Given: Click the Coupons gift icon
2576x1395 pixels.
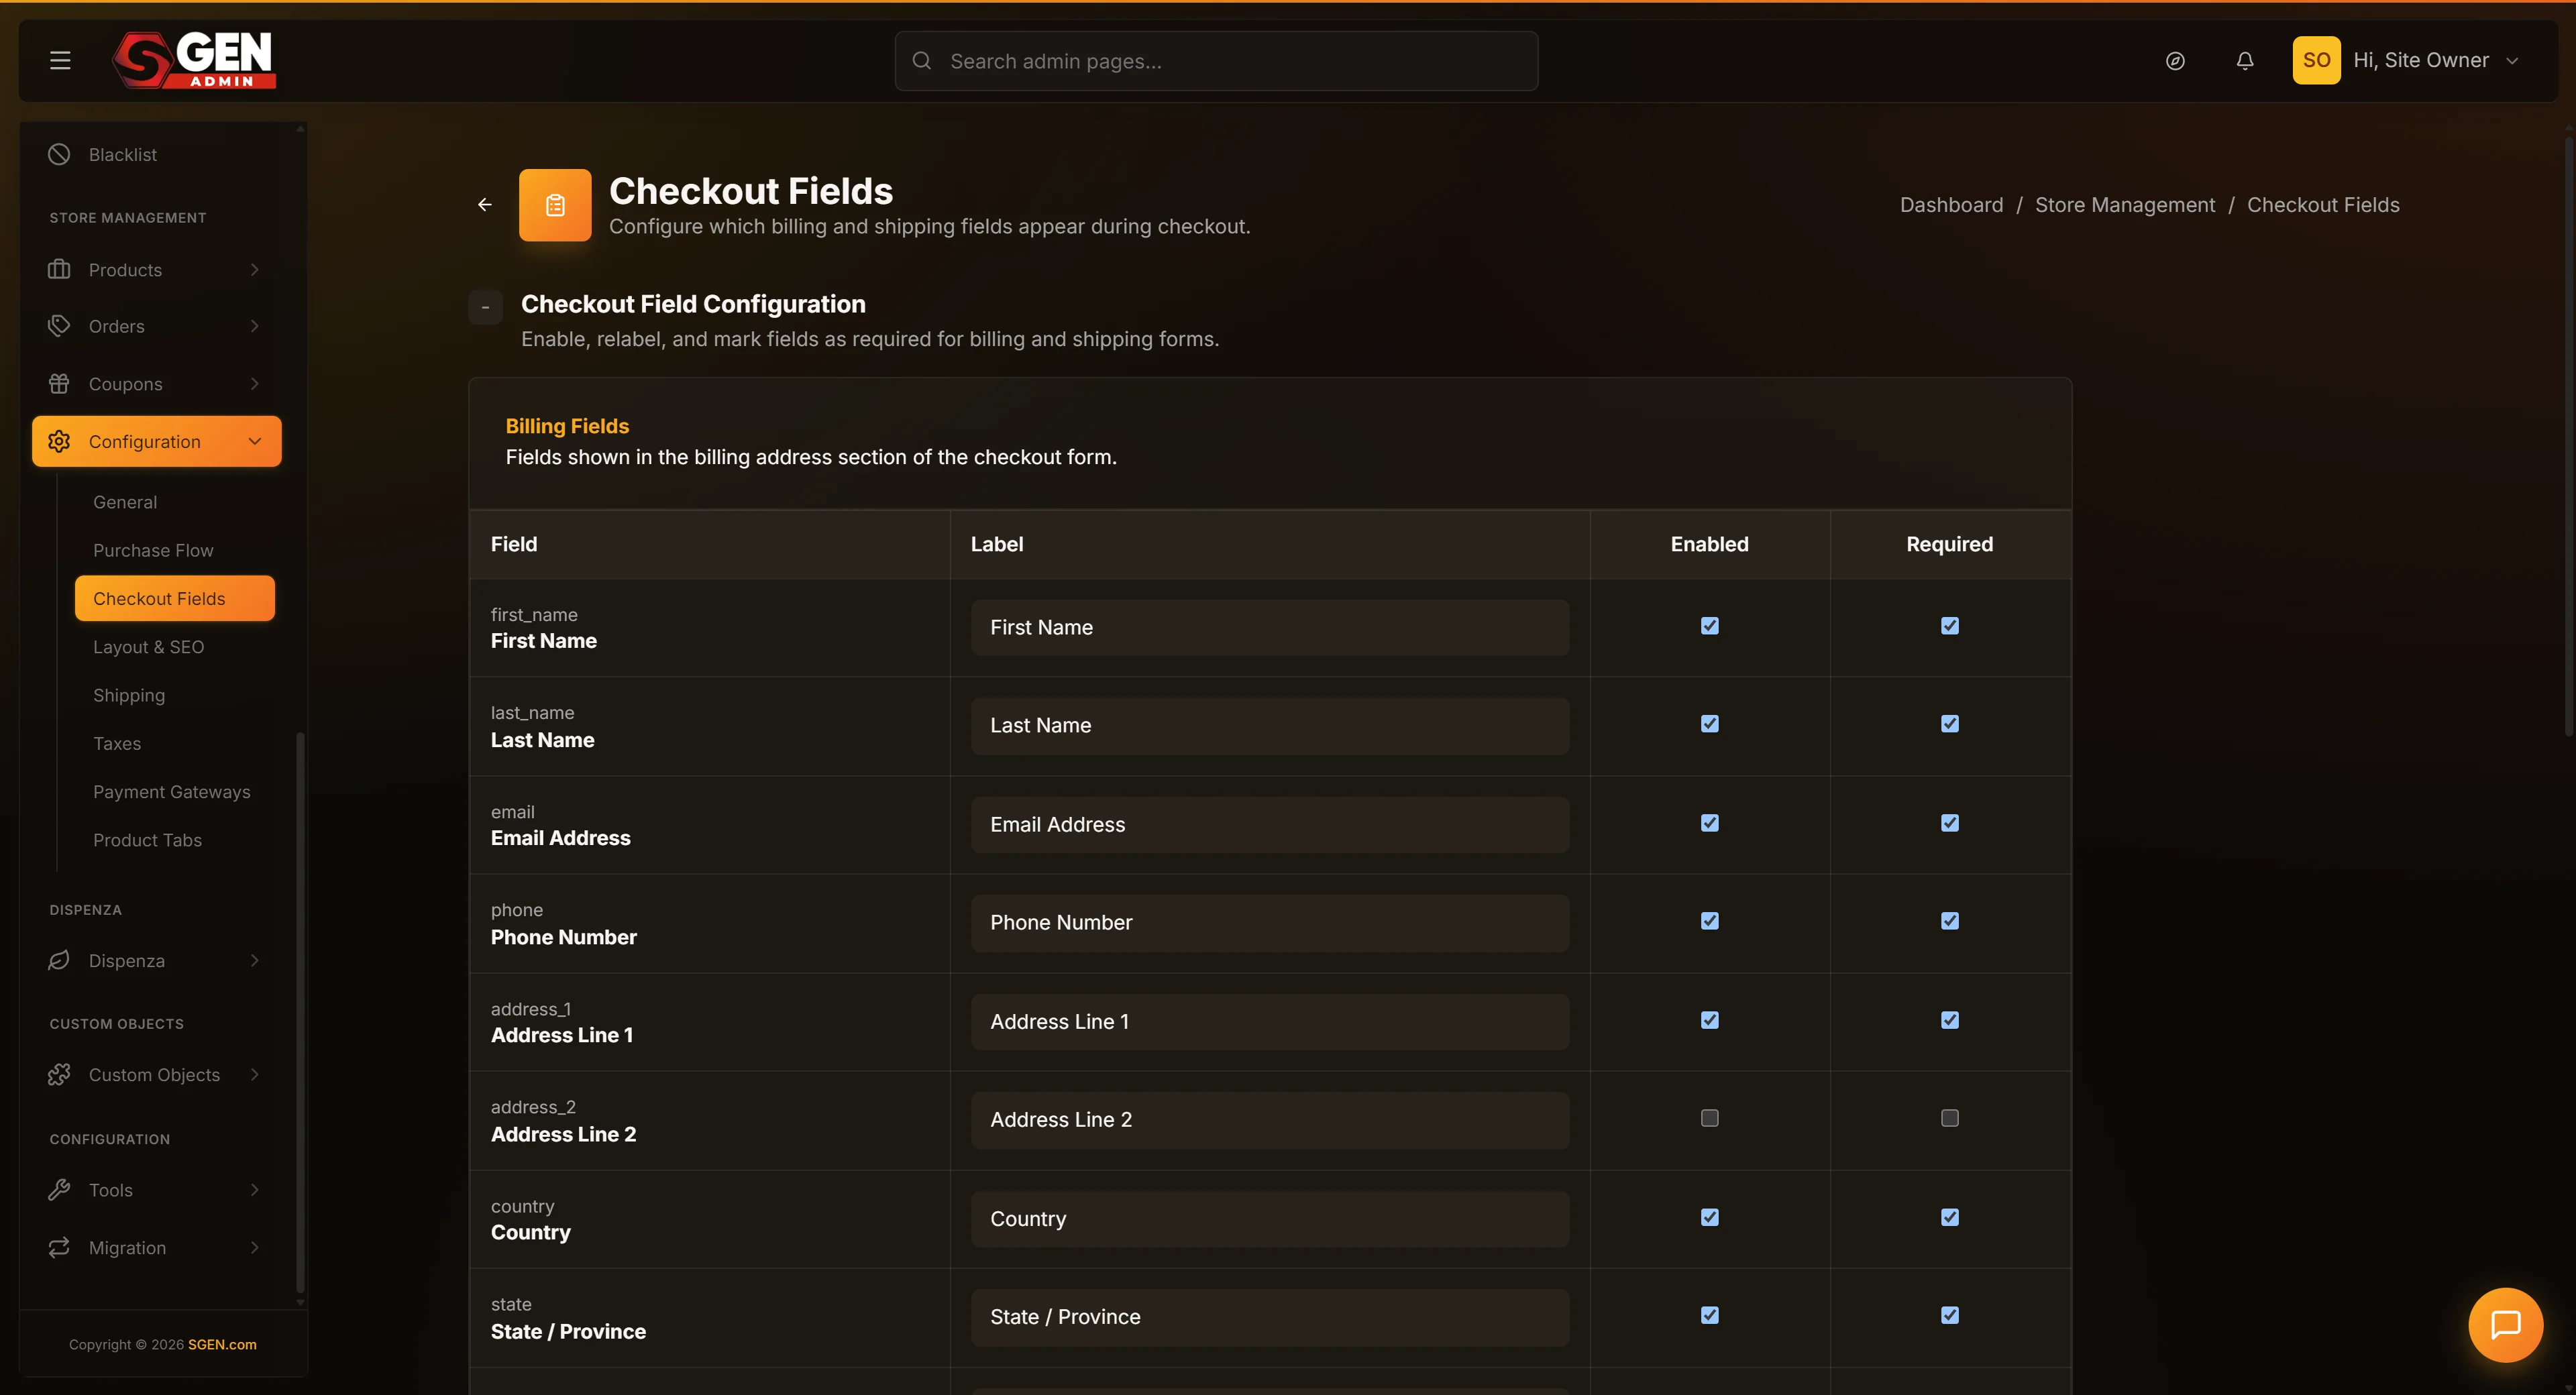Looking at the screenshot, I should (59, 383).
